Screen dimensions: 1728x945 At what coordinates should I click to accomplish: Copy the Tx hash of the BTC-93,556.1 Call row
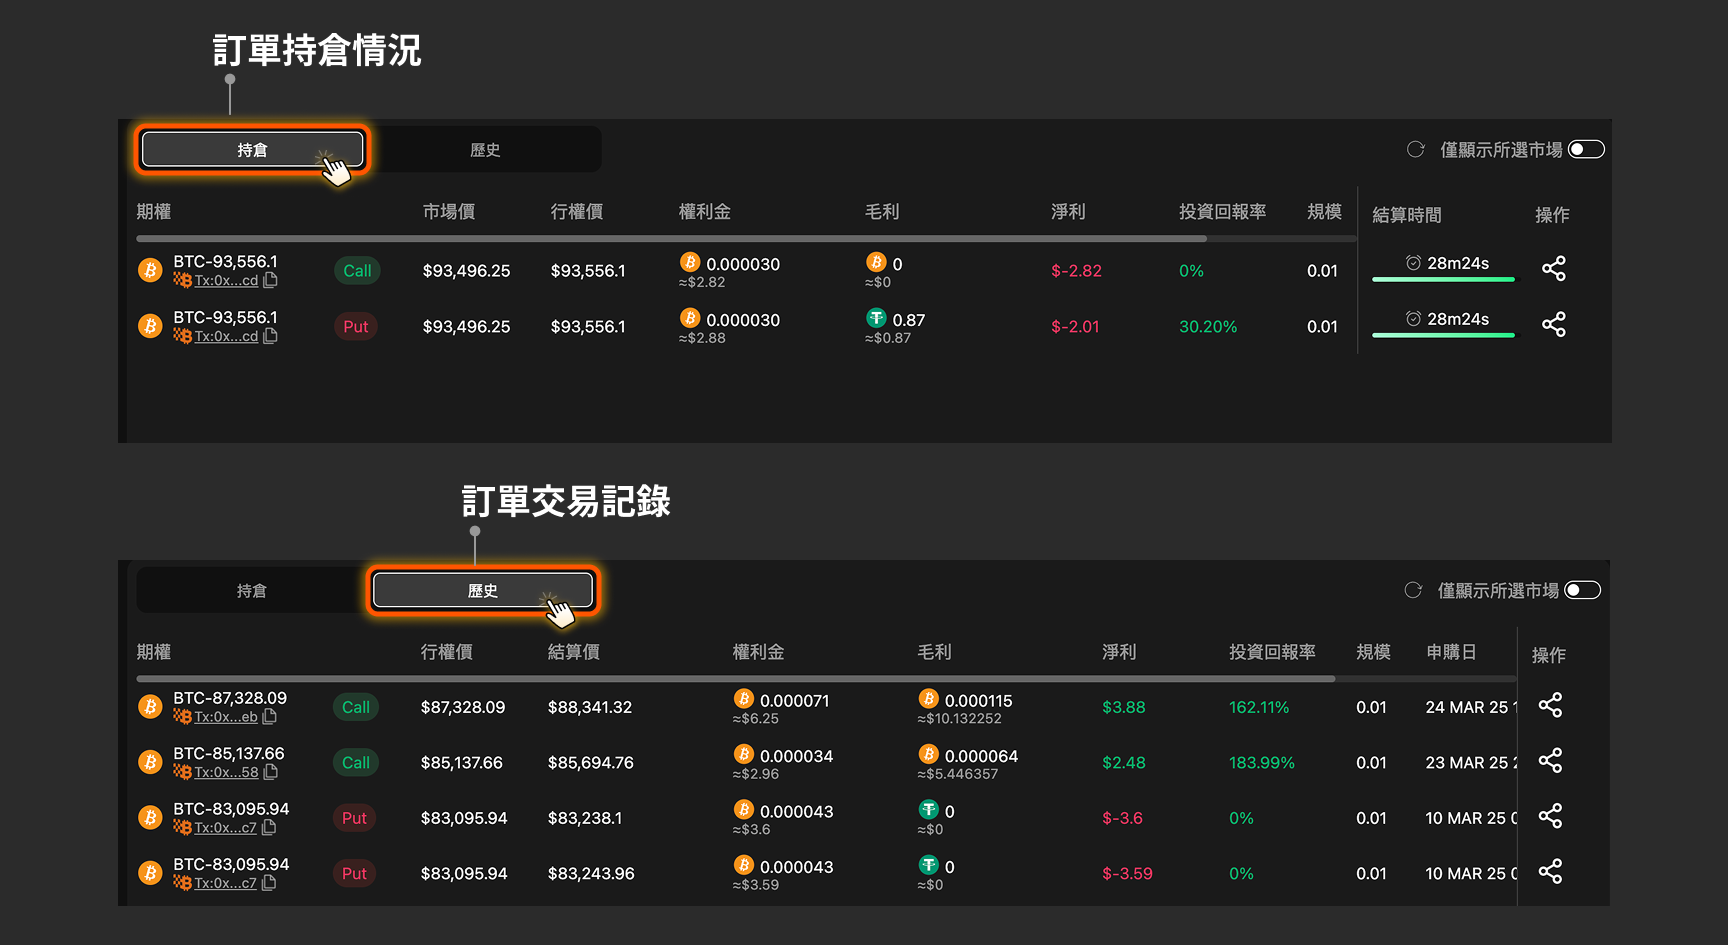(270, 281)
